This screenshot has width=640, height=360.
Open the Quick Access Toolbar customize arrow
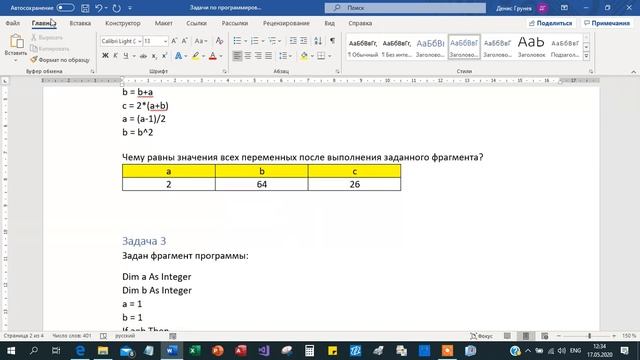[x=130, y=8]
